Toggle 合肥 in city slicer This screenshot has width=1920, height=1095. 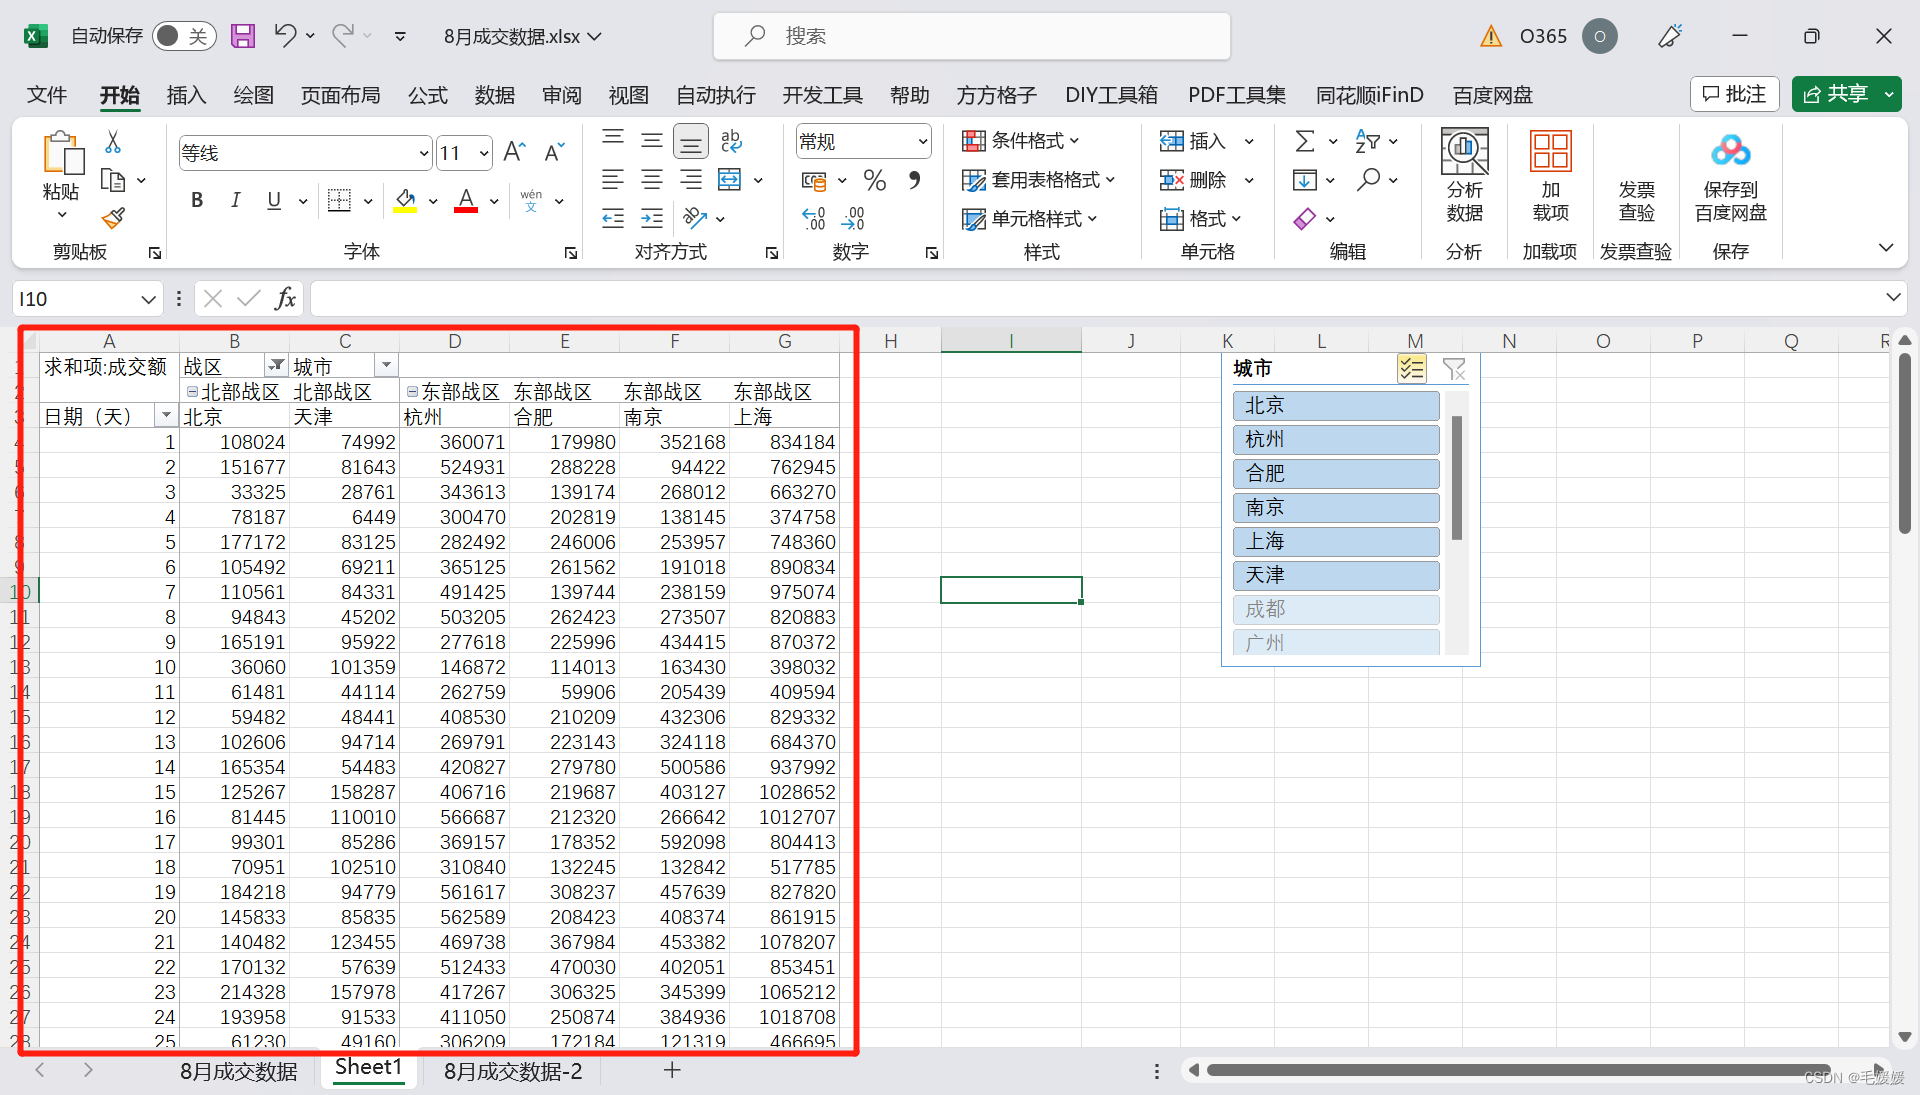(1336, 473)
